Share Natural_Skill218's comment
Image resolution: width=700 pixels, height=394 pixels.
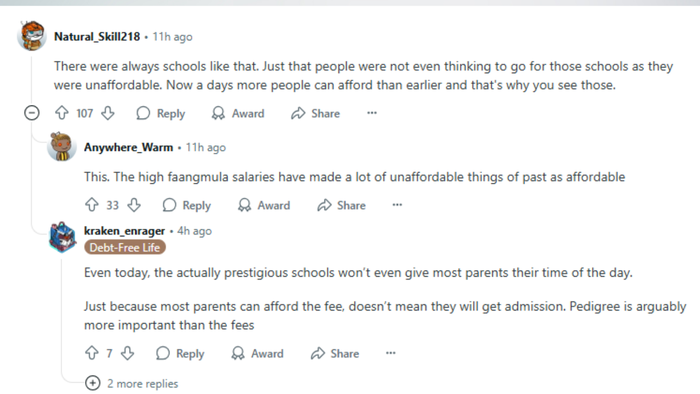[315, 113]
